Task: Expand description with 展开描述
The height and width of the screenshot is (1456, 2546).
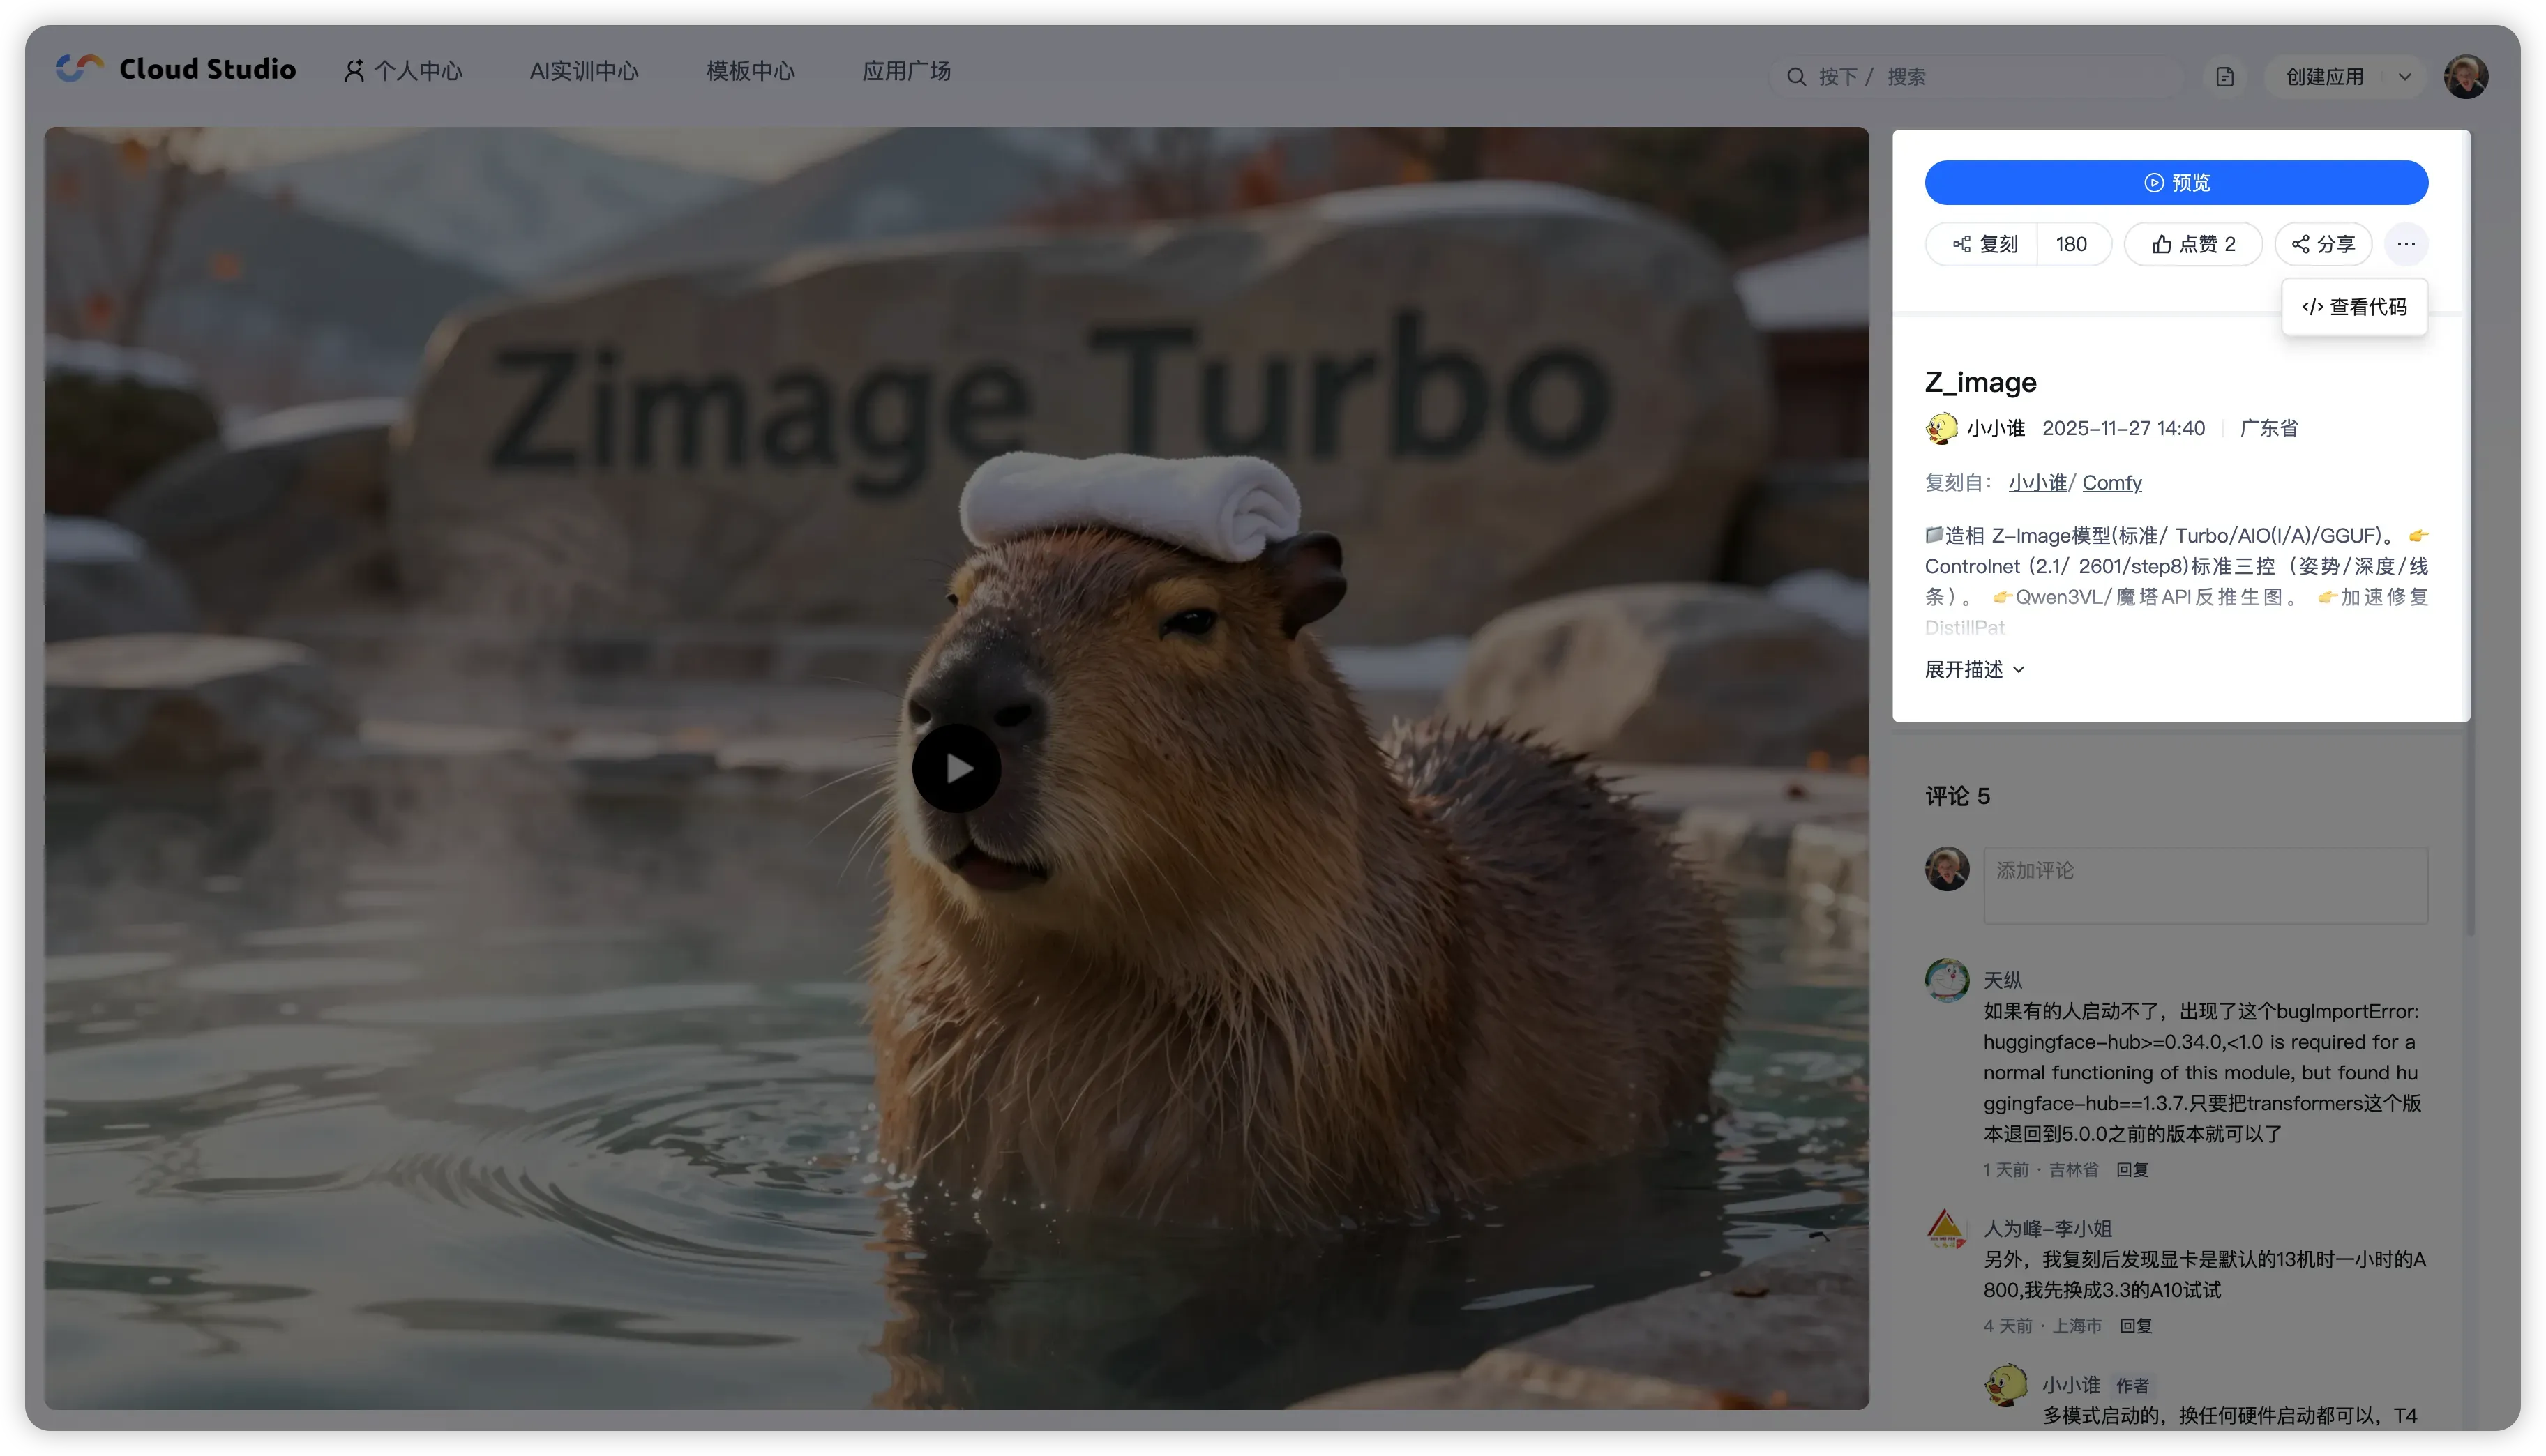Action: tap(1974, 669)
